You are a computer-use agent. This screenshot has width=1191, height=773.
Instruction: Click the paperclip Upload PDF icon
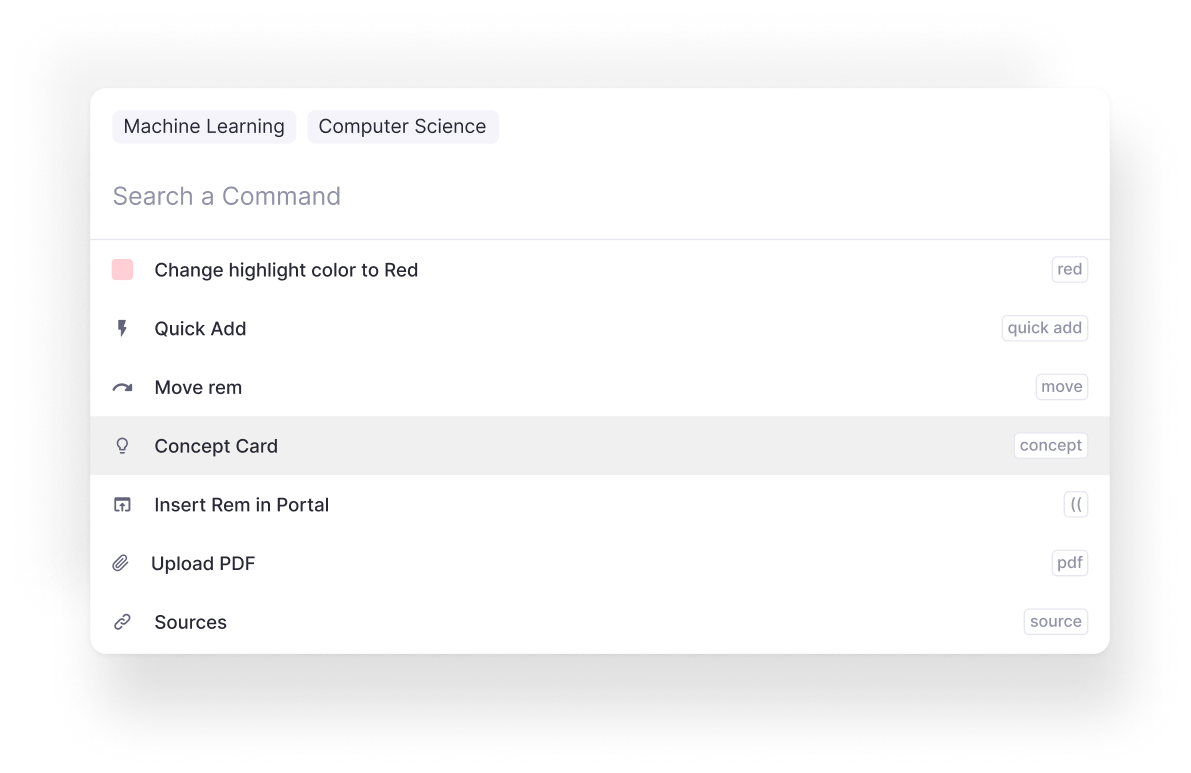pos(121,563)
